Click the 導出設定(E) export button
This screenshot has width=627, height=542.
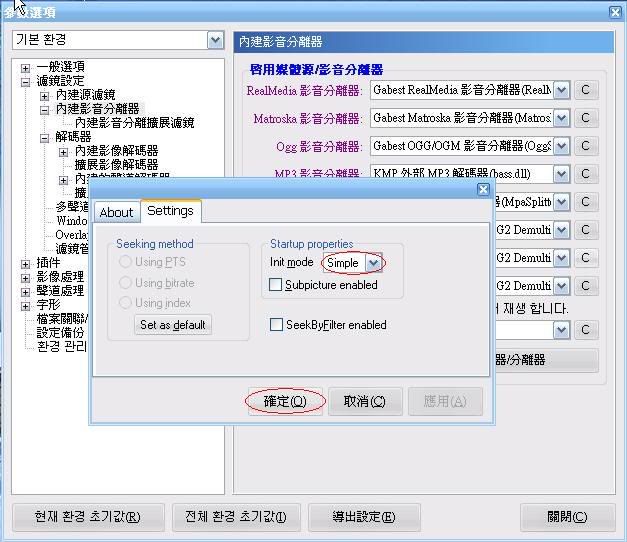pyautogui.click(x=363, y=517)
